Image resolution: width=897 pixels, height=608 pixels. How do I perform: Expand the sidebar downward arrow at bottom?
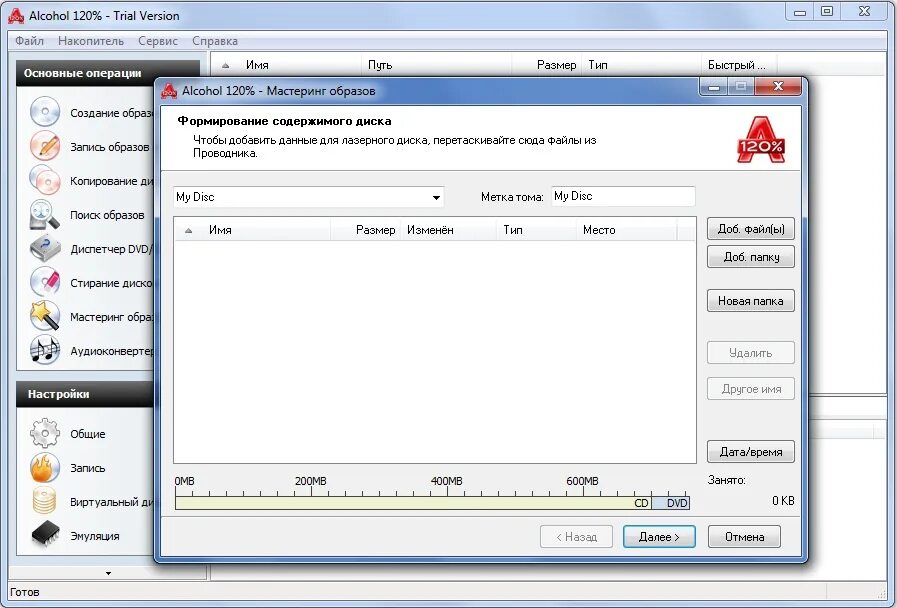108,573
